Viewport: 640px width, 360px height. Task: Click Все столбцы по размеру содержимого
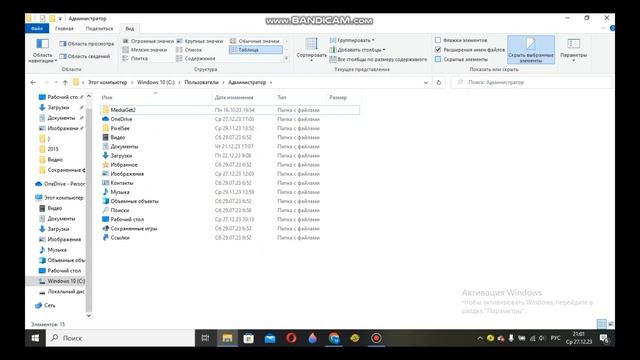coord(378,60)
